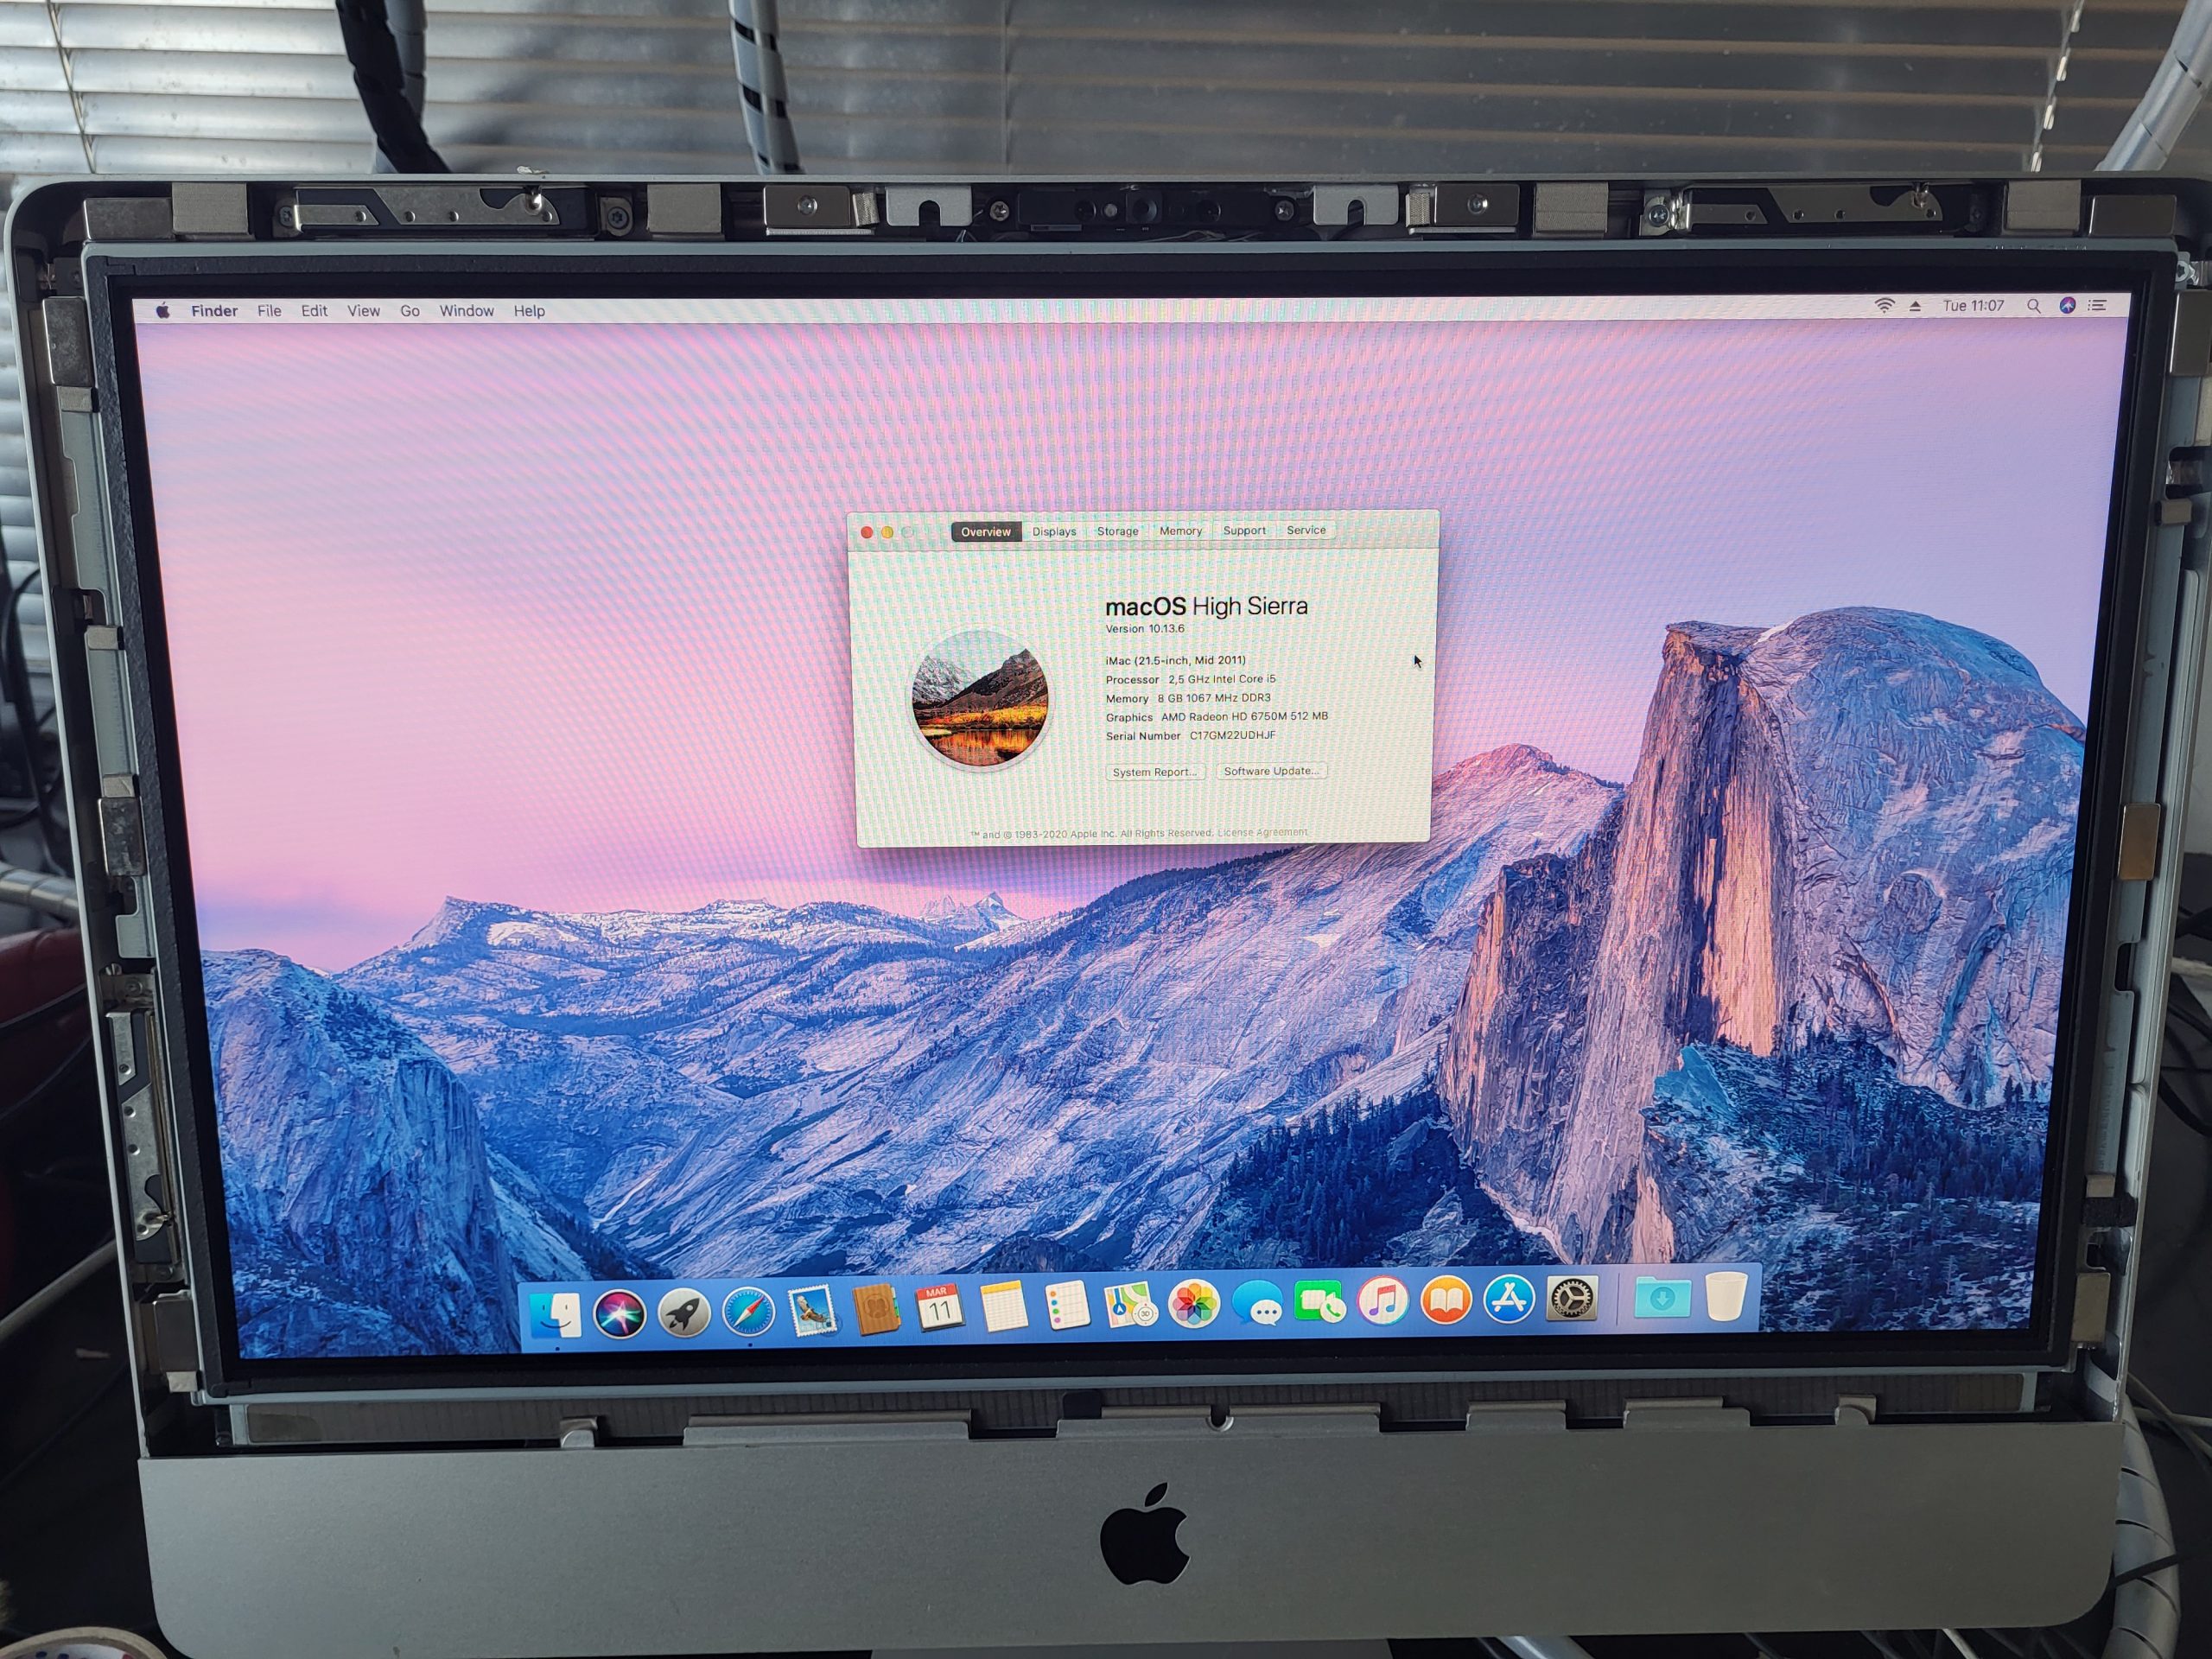Open the Trash in the Dock
Screen dimensions: 2212x1659
coord(1725,1296)
